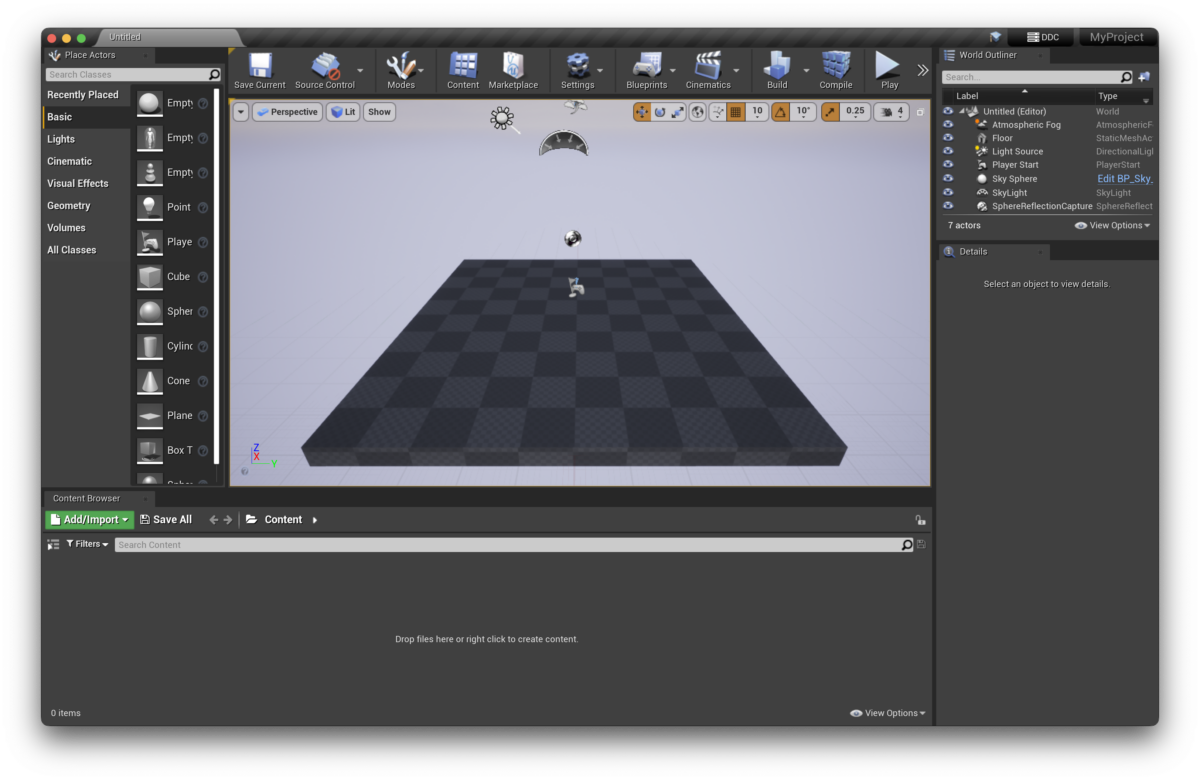Select the Recently Placed category
Screen dimensions: 1200x780
[x=82, y=95]
